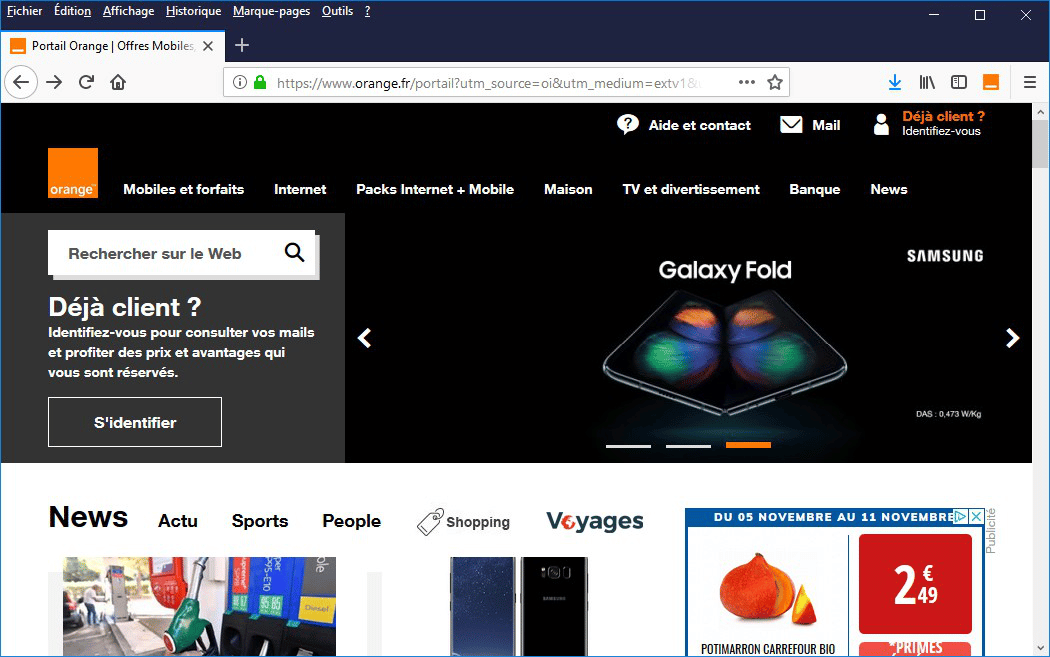
Task: Bookmark this page with the star icon
Action: (774, 82)
